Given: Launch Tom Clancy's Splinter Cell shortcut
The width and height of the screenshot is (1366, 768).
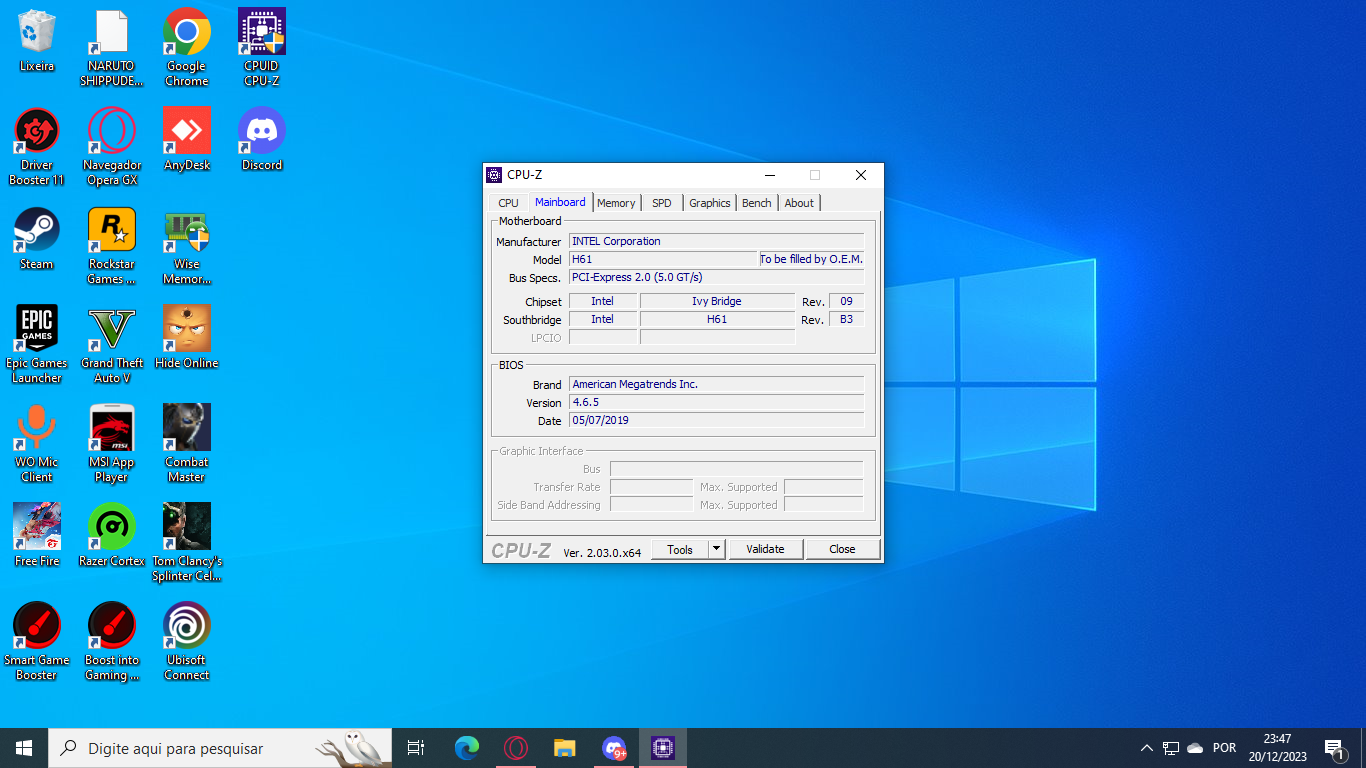Looking at the screenshot, I should (x=187, y=543).
